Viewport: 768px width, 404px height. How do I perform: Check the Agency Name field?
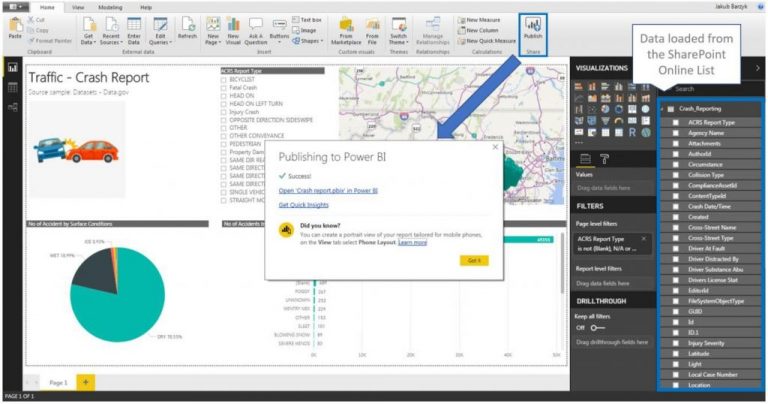(x=676, y=133)
